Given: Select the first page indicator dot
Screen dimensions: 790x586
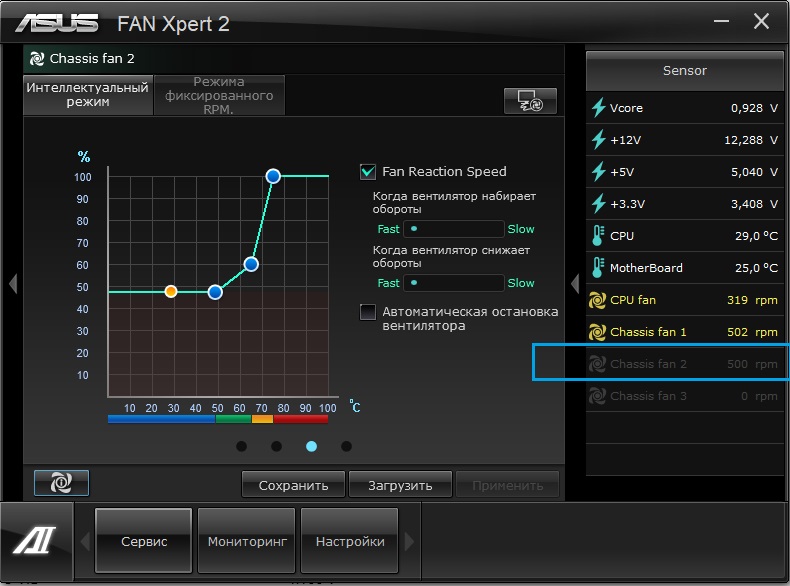Looking at the screenshot, I should [241, 446].
